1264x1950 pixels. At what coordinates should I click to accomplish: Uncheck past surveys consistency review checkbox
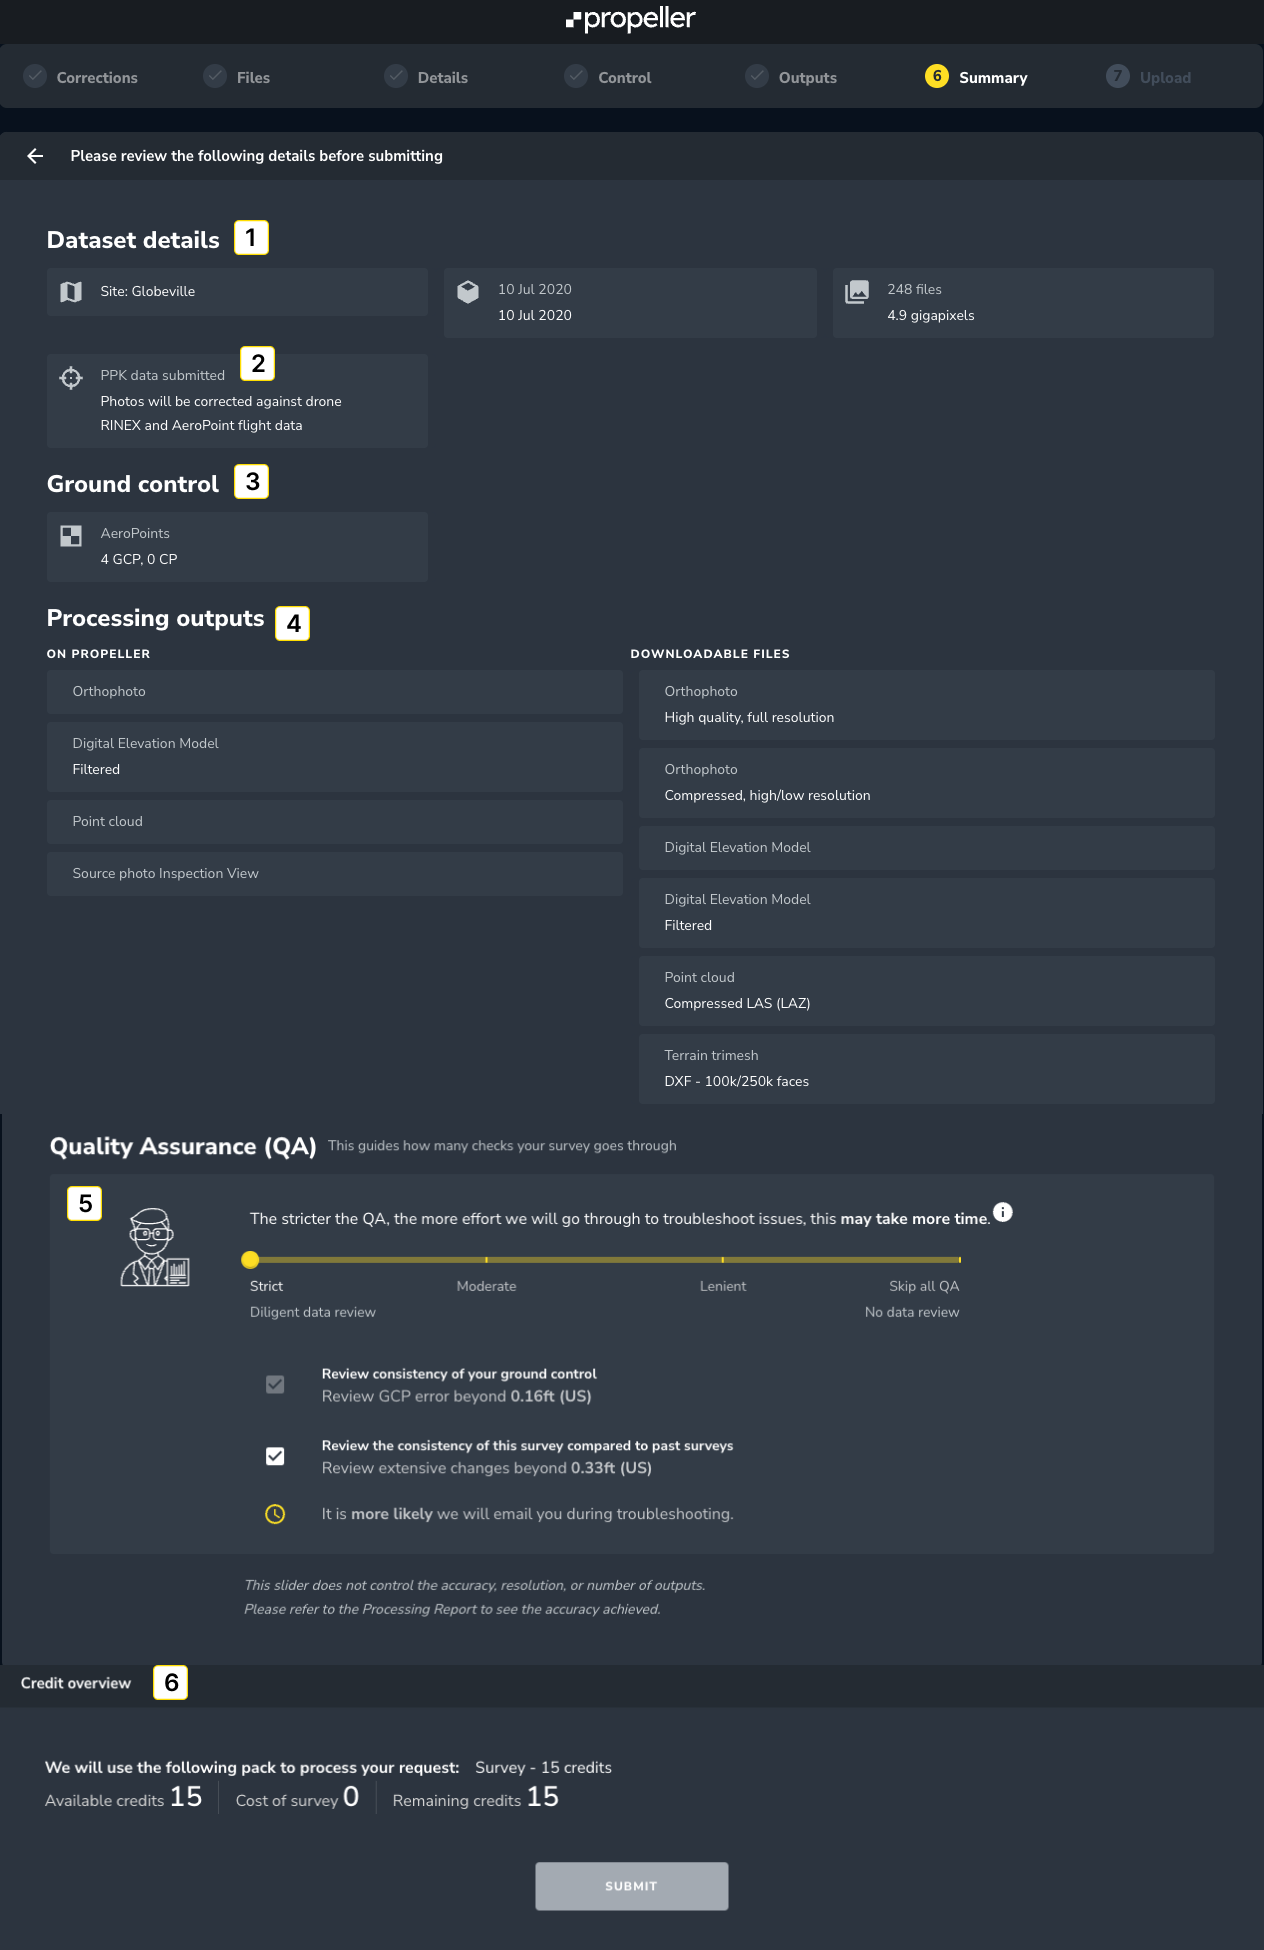[x=275, y=1456]
